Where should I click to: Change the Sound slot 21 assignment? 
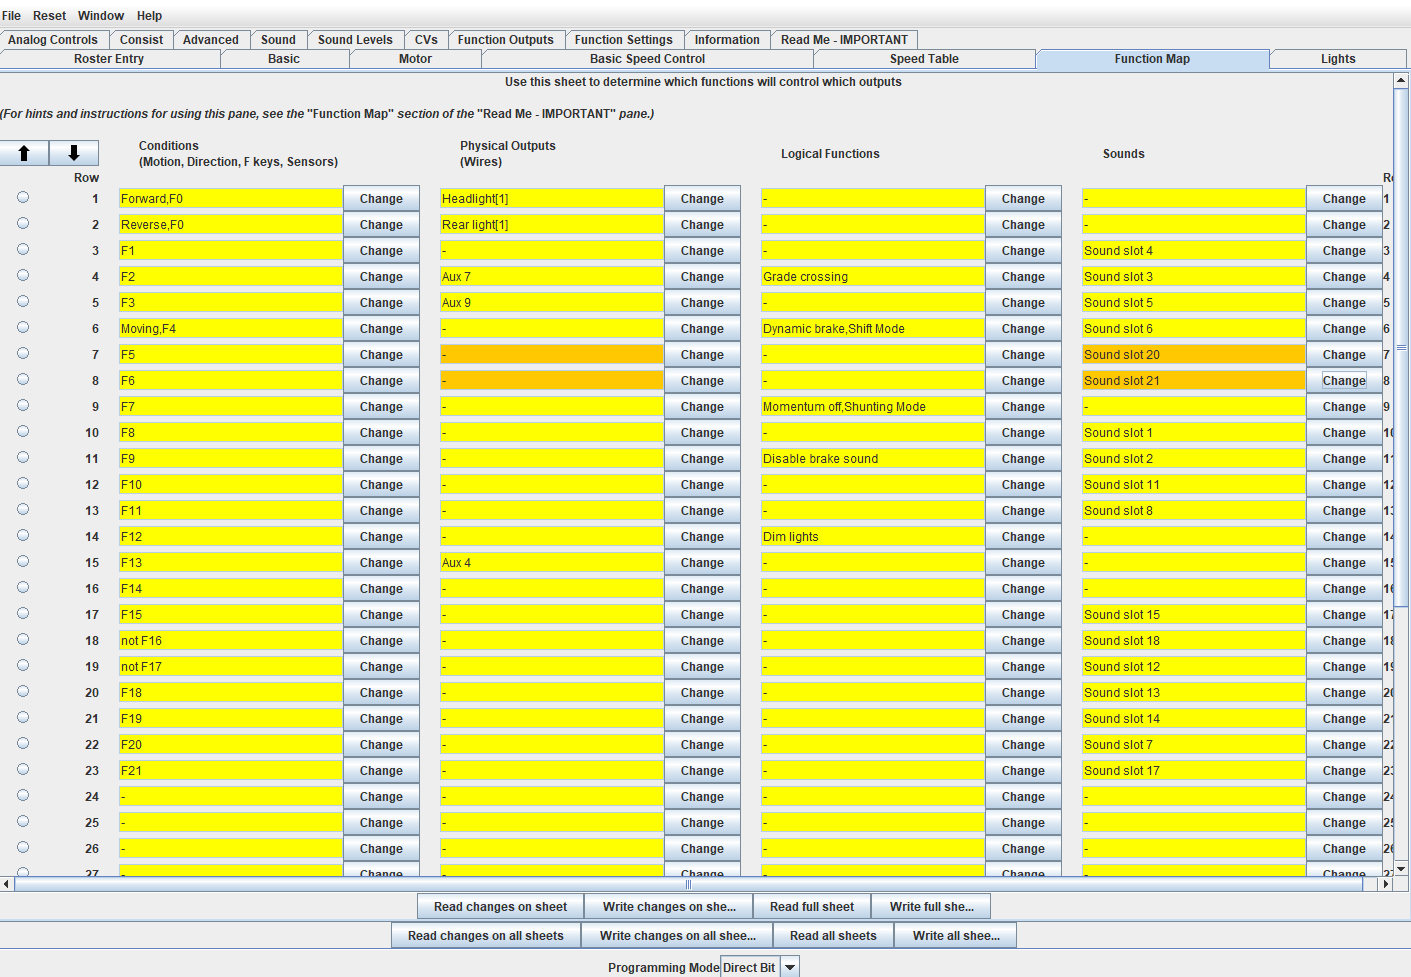pos(1343,381)
